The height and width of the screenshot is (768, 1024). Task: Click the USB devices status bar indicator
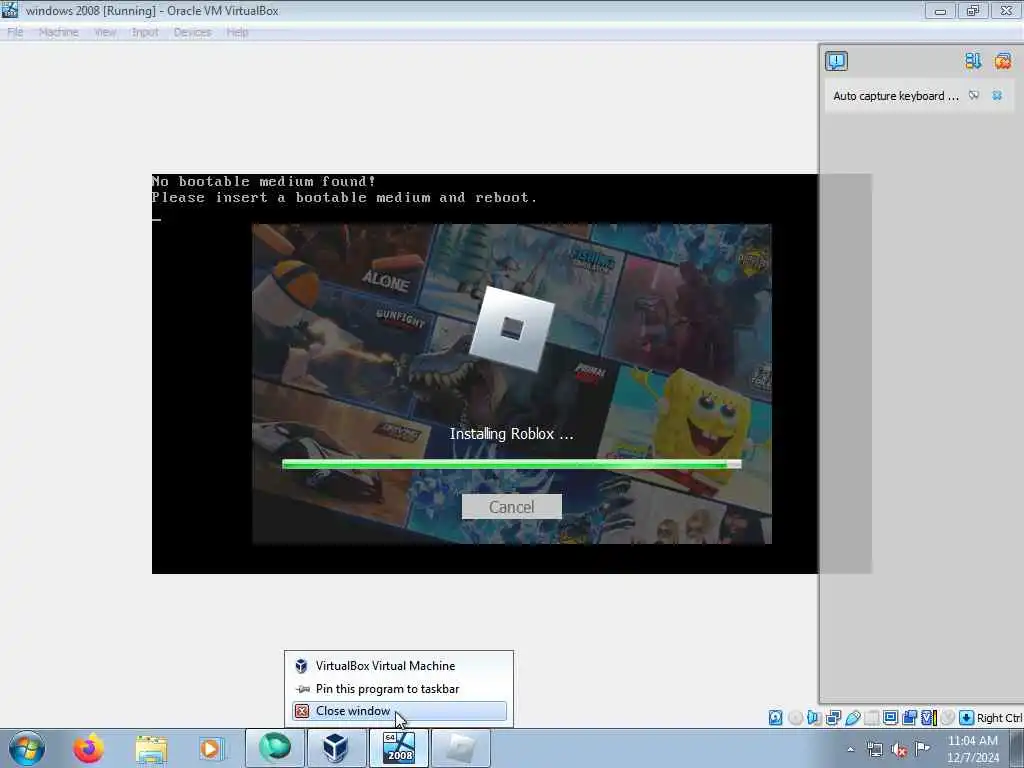click(852, 718)
